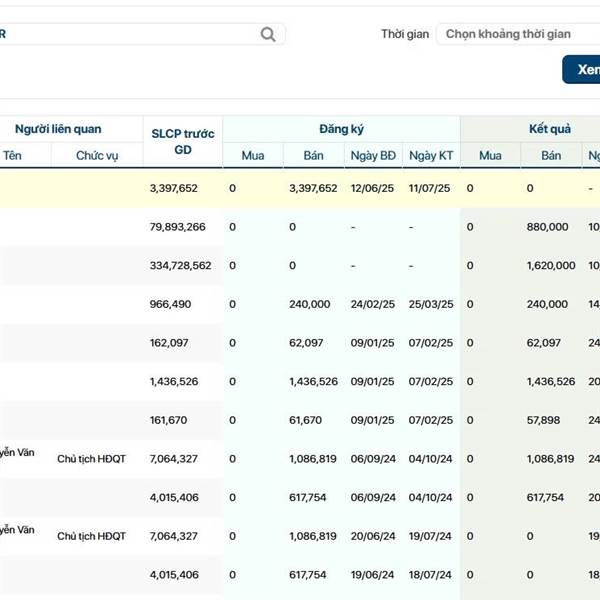Click start date 20/06/24
The image size is (600, 600).
(373, 536)
